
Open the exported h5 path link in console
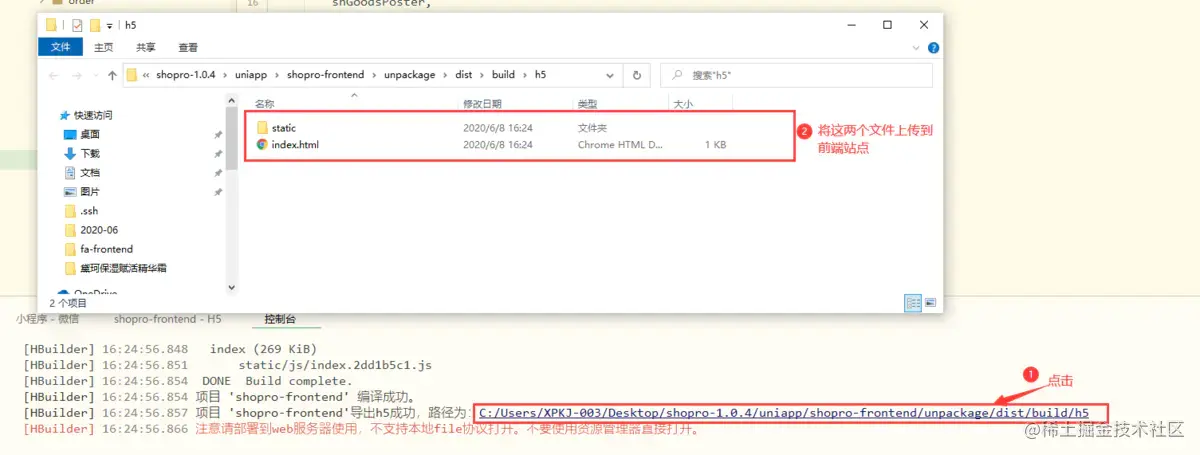(784, 412)
